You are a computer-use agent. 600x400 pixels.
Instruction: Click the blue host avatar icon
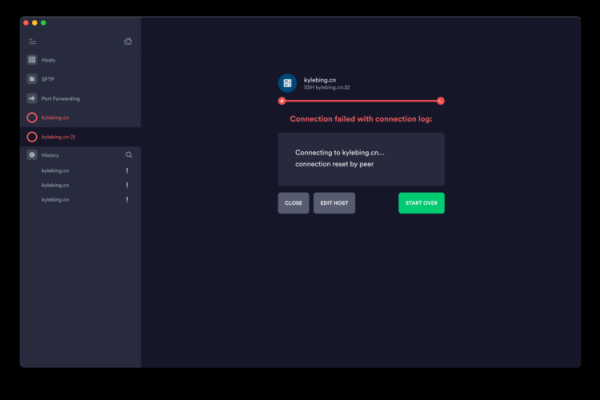click(x=287, y=83)
